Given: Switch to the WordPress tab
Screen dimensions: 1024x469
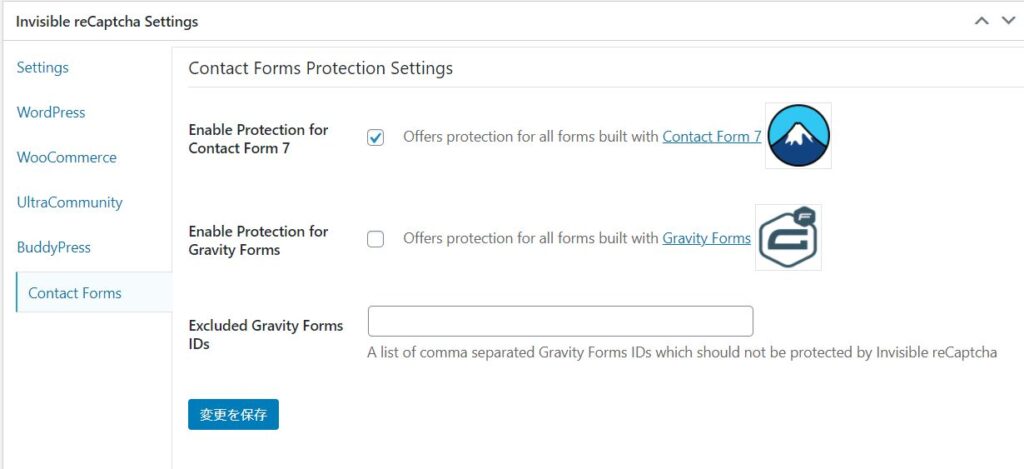Looking at the screenshot, I should click(x=51, y=113).
